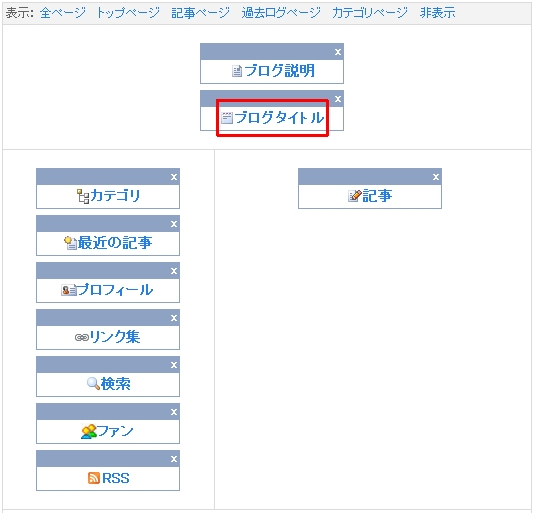The width and height of the screenshot is (534, 513).
Task: Click the orange RSS feed icon
Action: (x=94, y=478)
